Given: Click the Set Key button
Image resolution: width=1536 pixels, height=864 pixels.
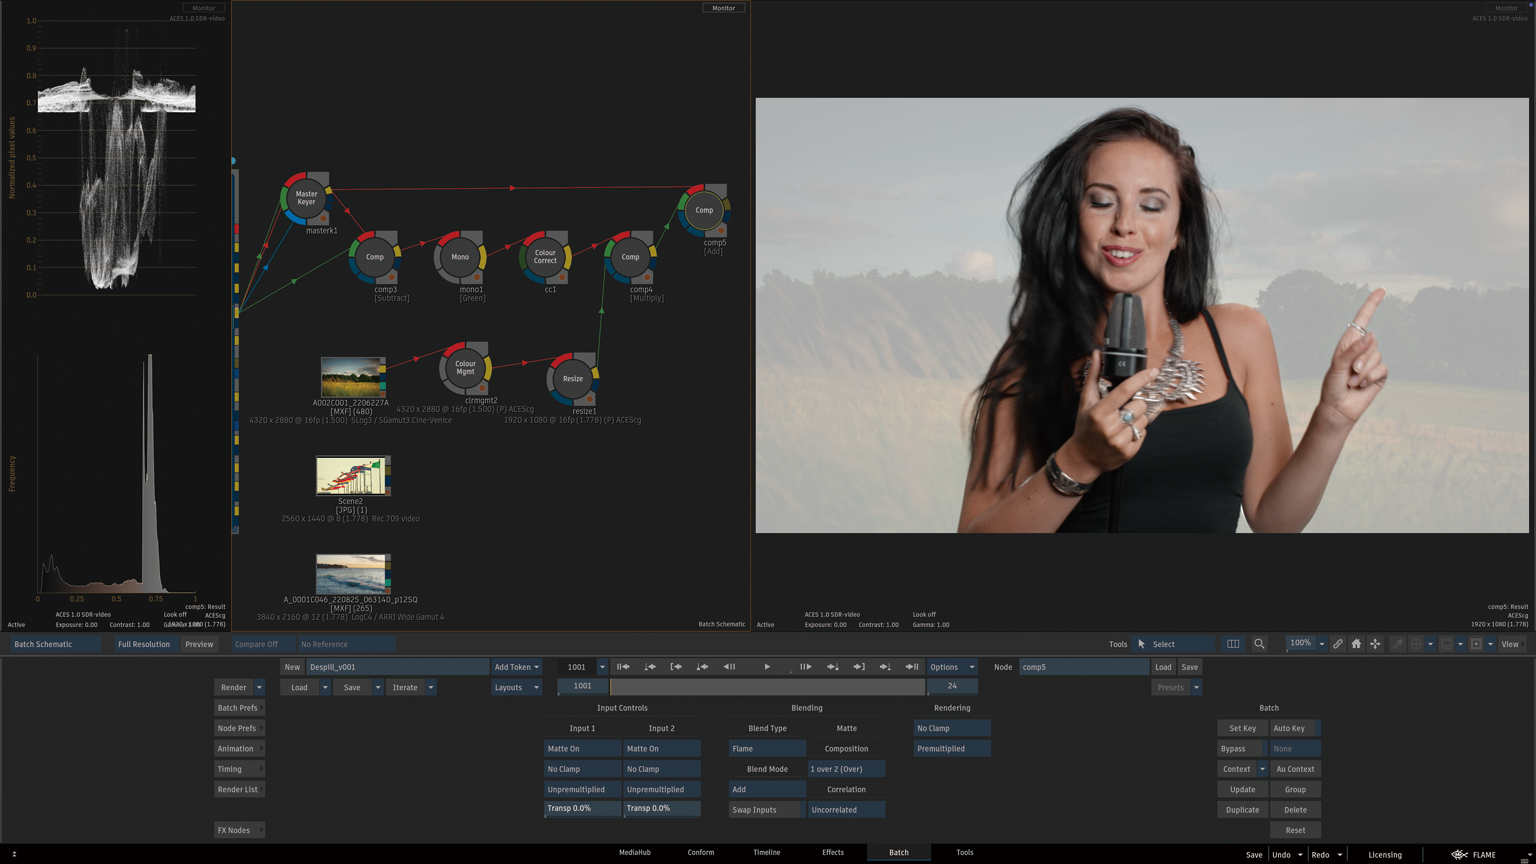Looking at the screenshot, I should tap(1242, 728).
